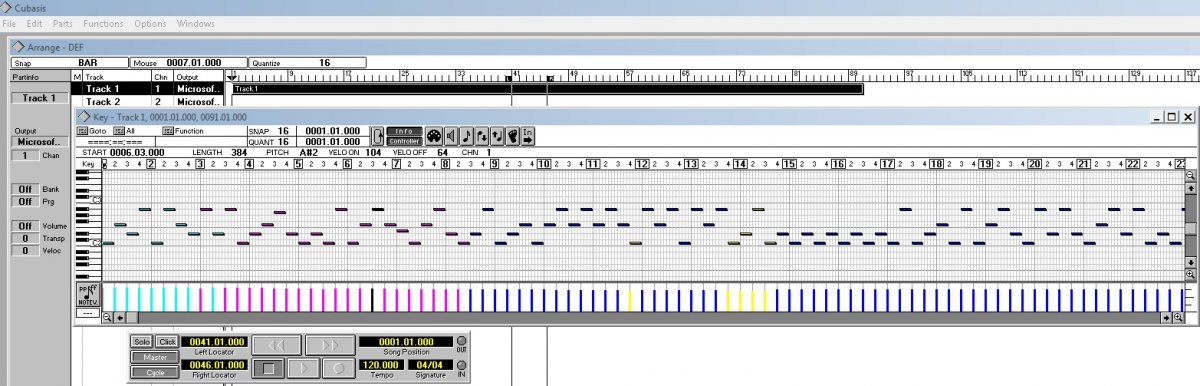This screenshot has height=386, width=1200.
Task: Click the VELO OFF value 64
Action: (x=443, y=152)
